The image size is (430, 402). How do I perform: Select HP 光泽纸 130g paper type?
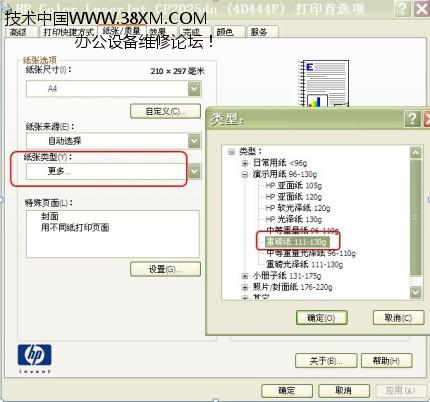294,219
